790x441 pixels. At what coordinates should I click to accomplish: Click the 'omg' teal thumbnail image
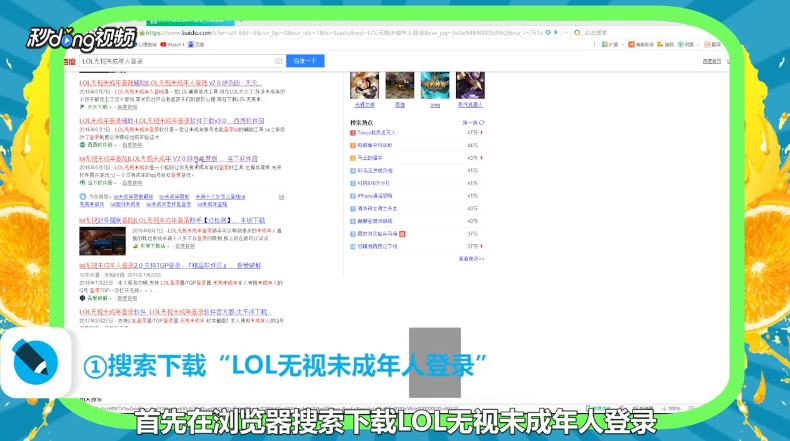(435, 85)
